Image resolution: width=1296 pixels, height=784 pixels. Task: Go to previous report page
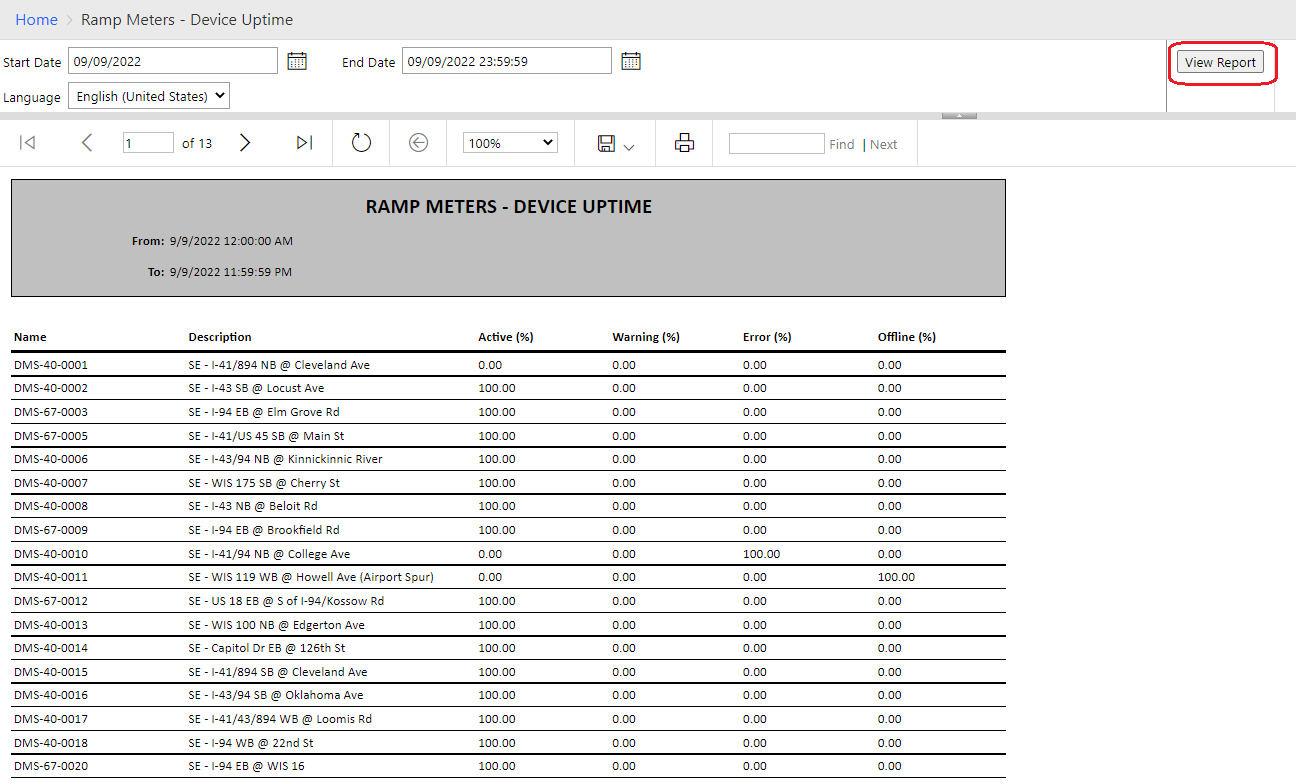point(87,143)
